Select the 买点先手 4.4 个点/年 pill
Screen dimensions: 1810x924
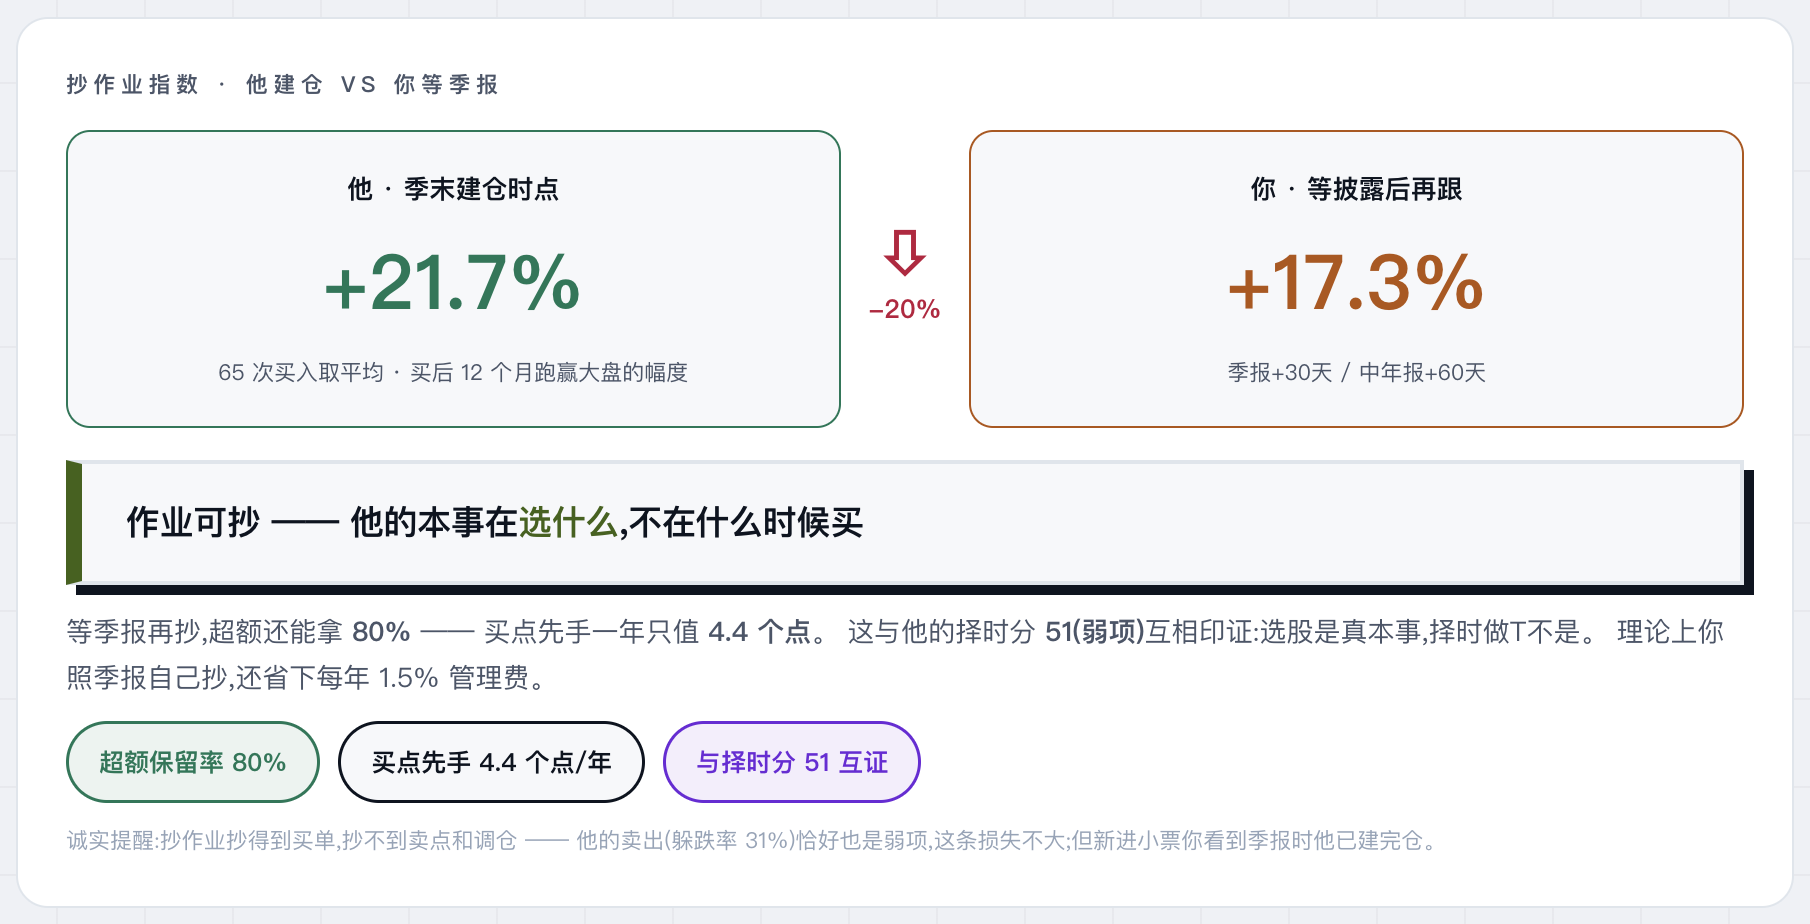(x=491, y=762)
